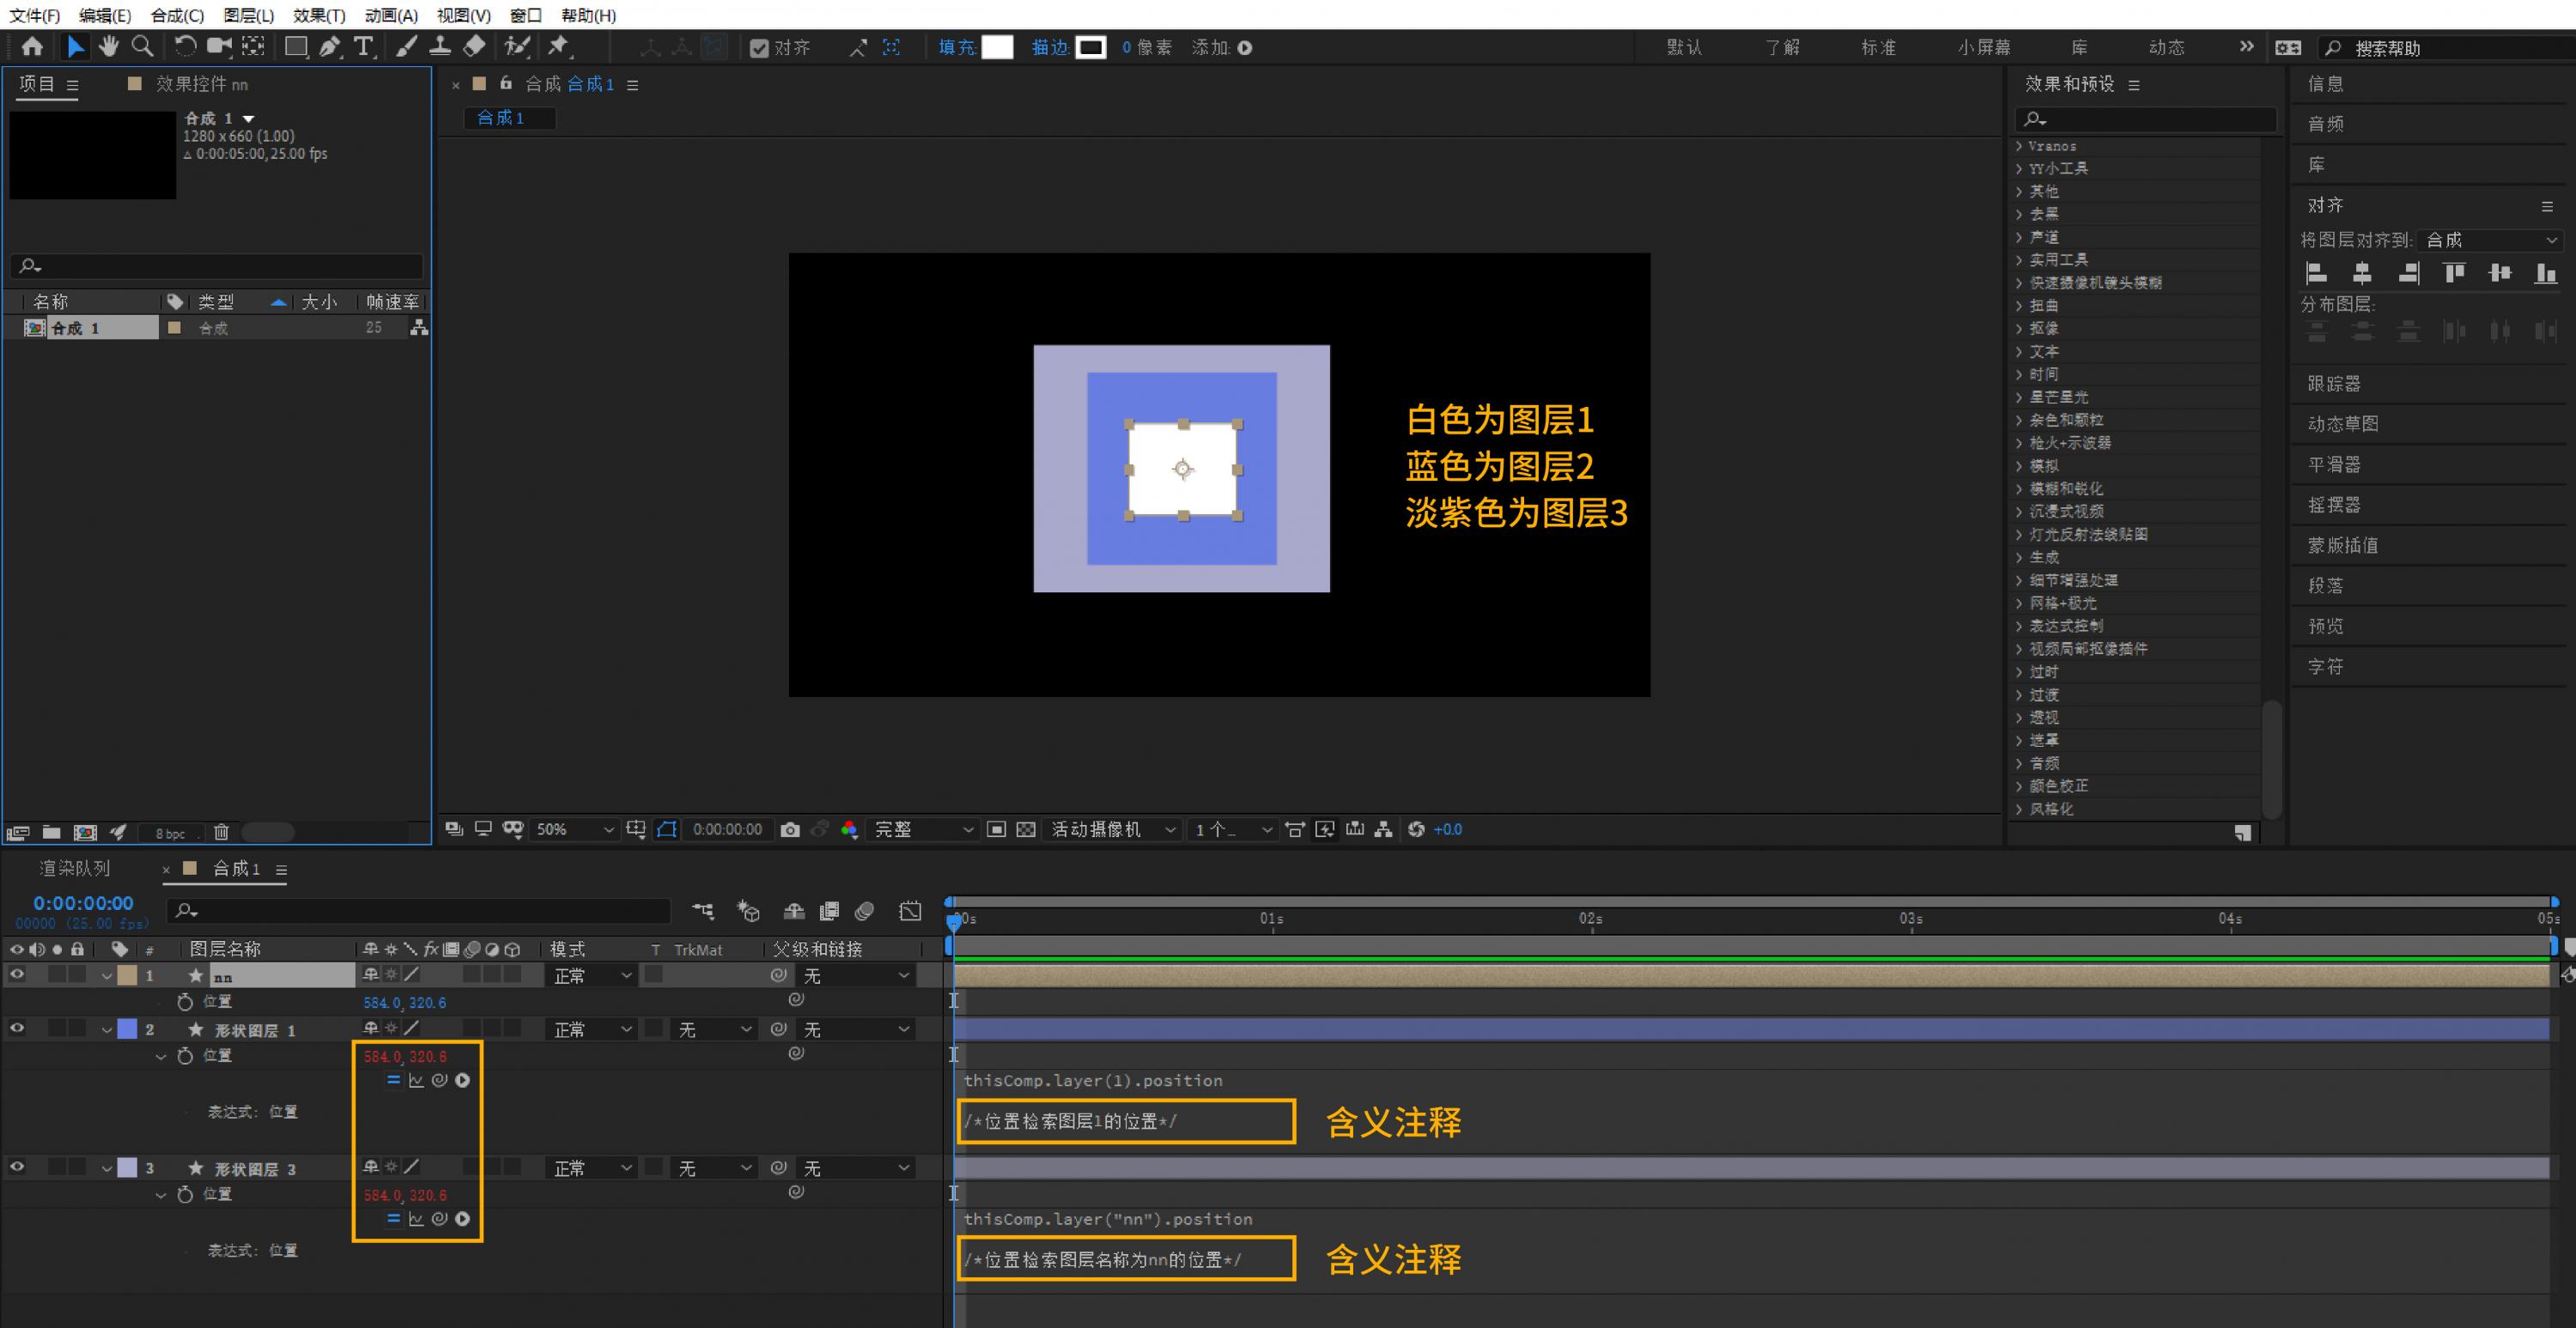Hide layer nn with eye icon

17,974
